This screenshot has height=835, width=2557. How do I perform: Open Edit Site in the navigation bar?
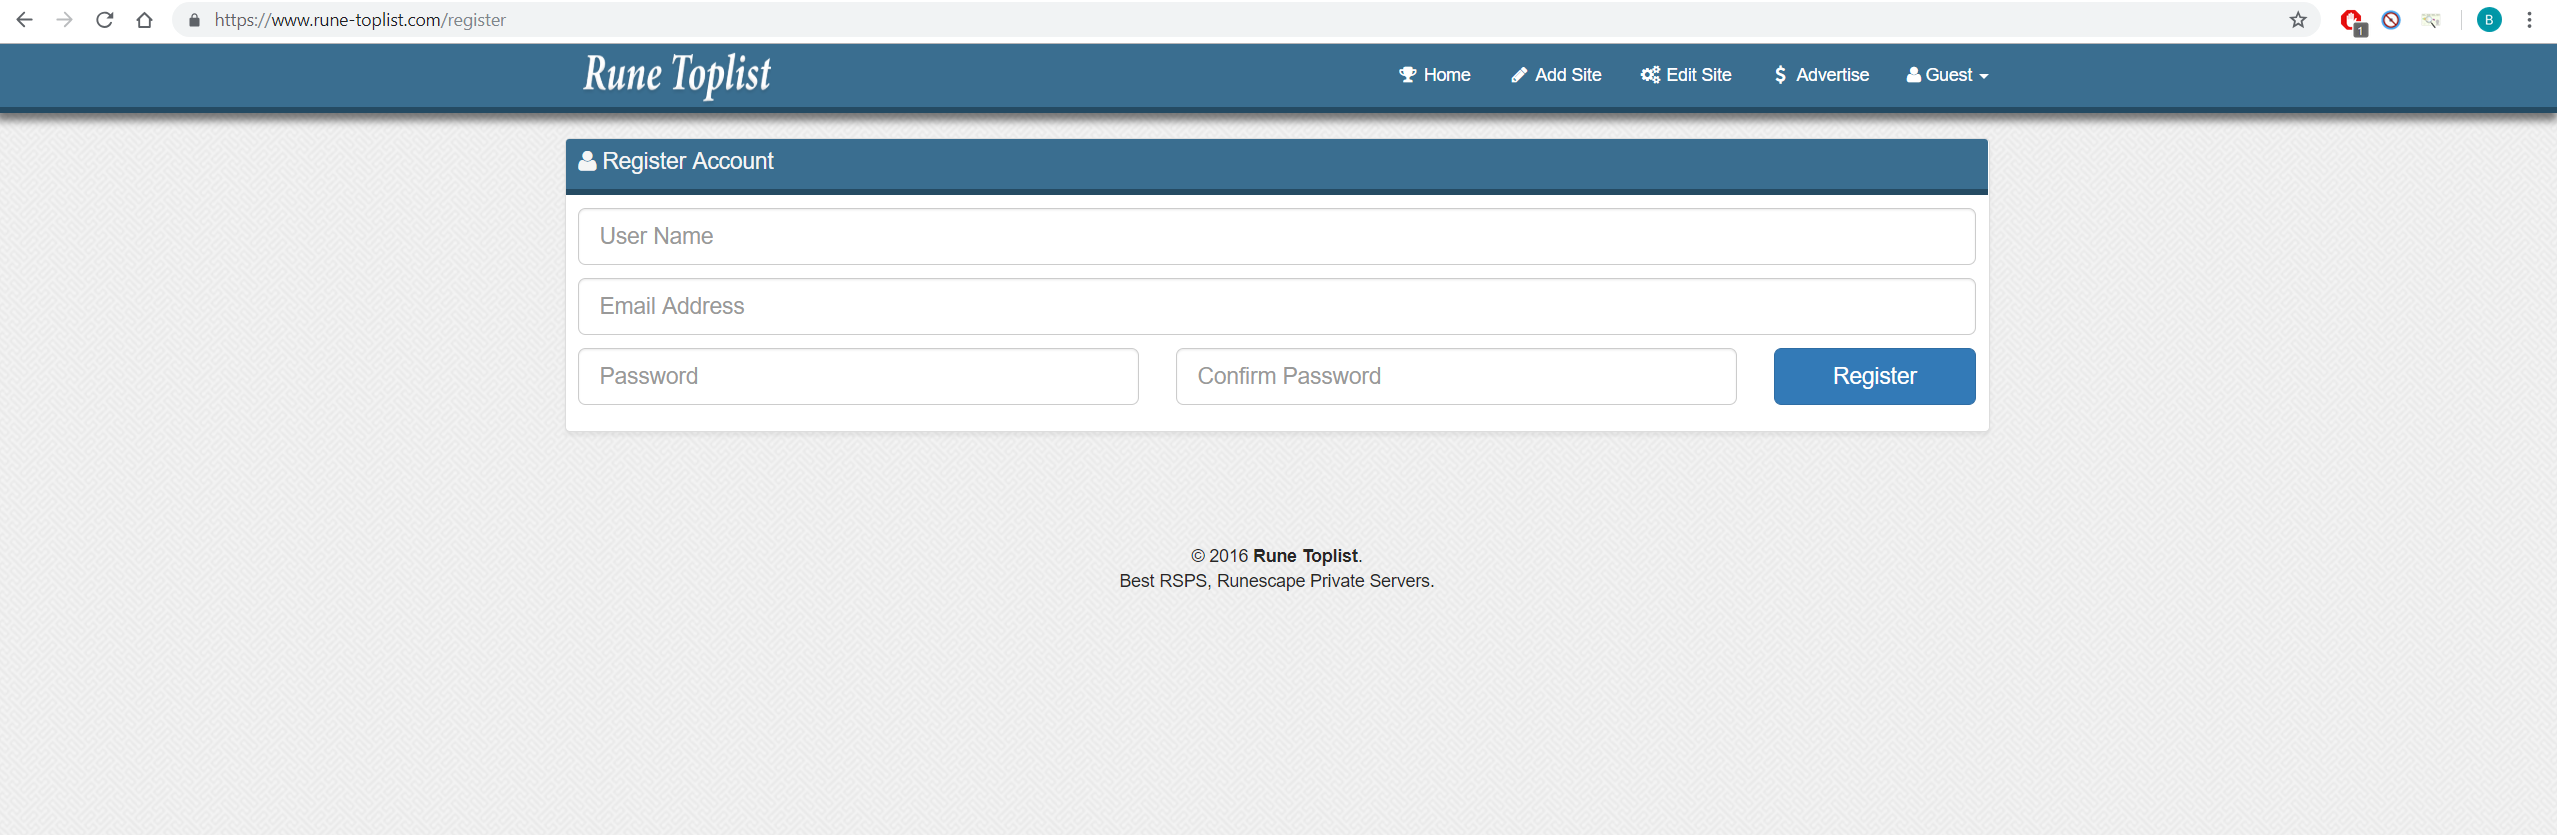(1686, 75)
